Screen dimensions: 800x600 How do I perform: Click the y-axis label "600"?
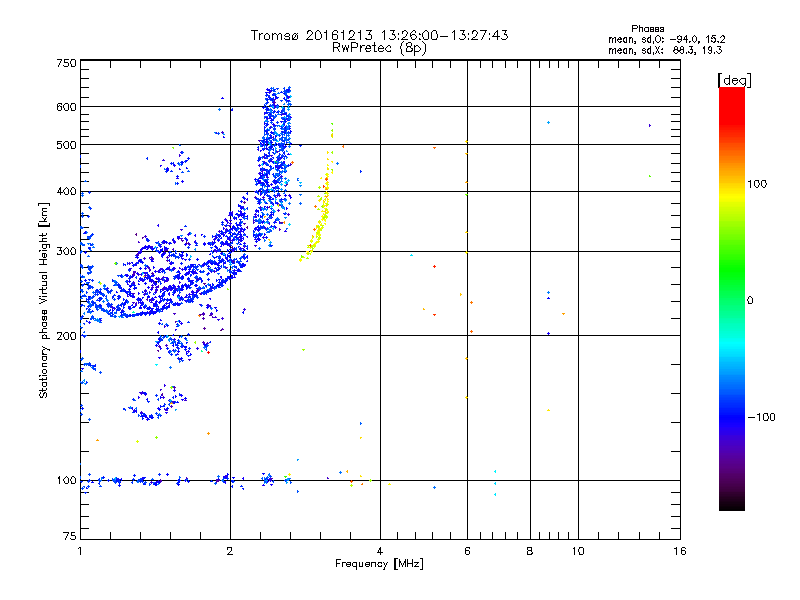[x=66, y=107]
